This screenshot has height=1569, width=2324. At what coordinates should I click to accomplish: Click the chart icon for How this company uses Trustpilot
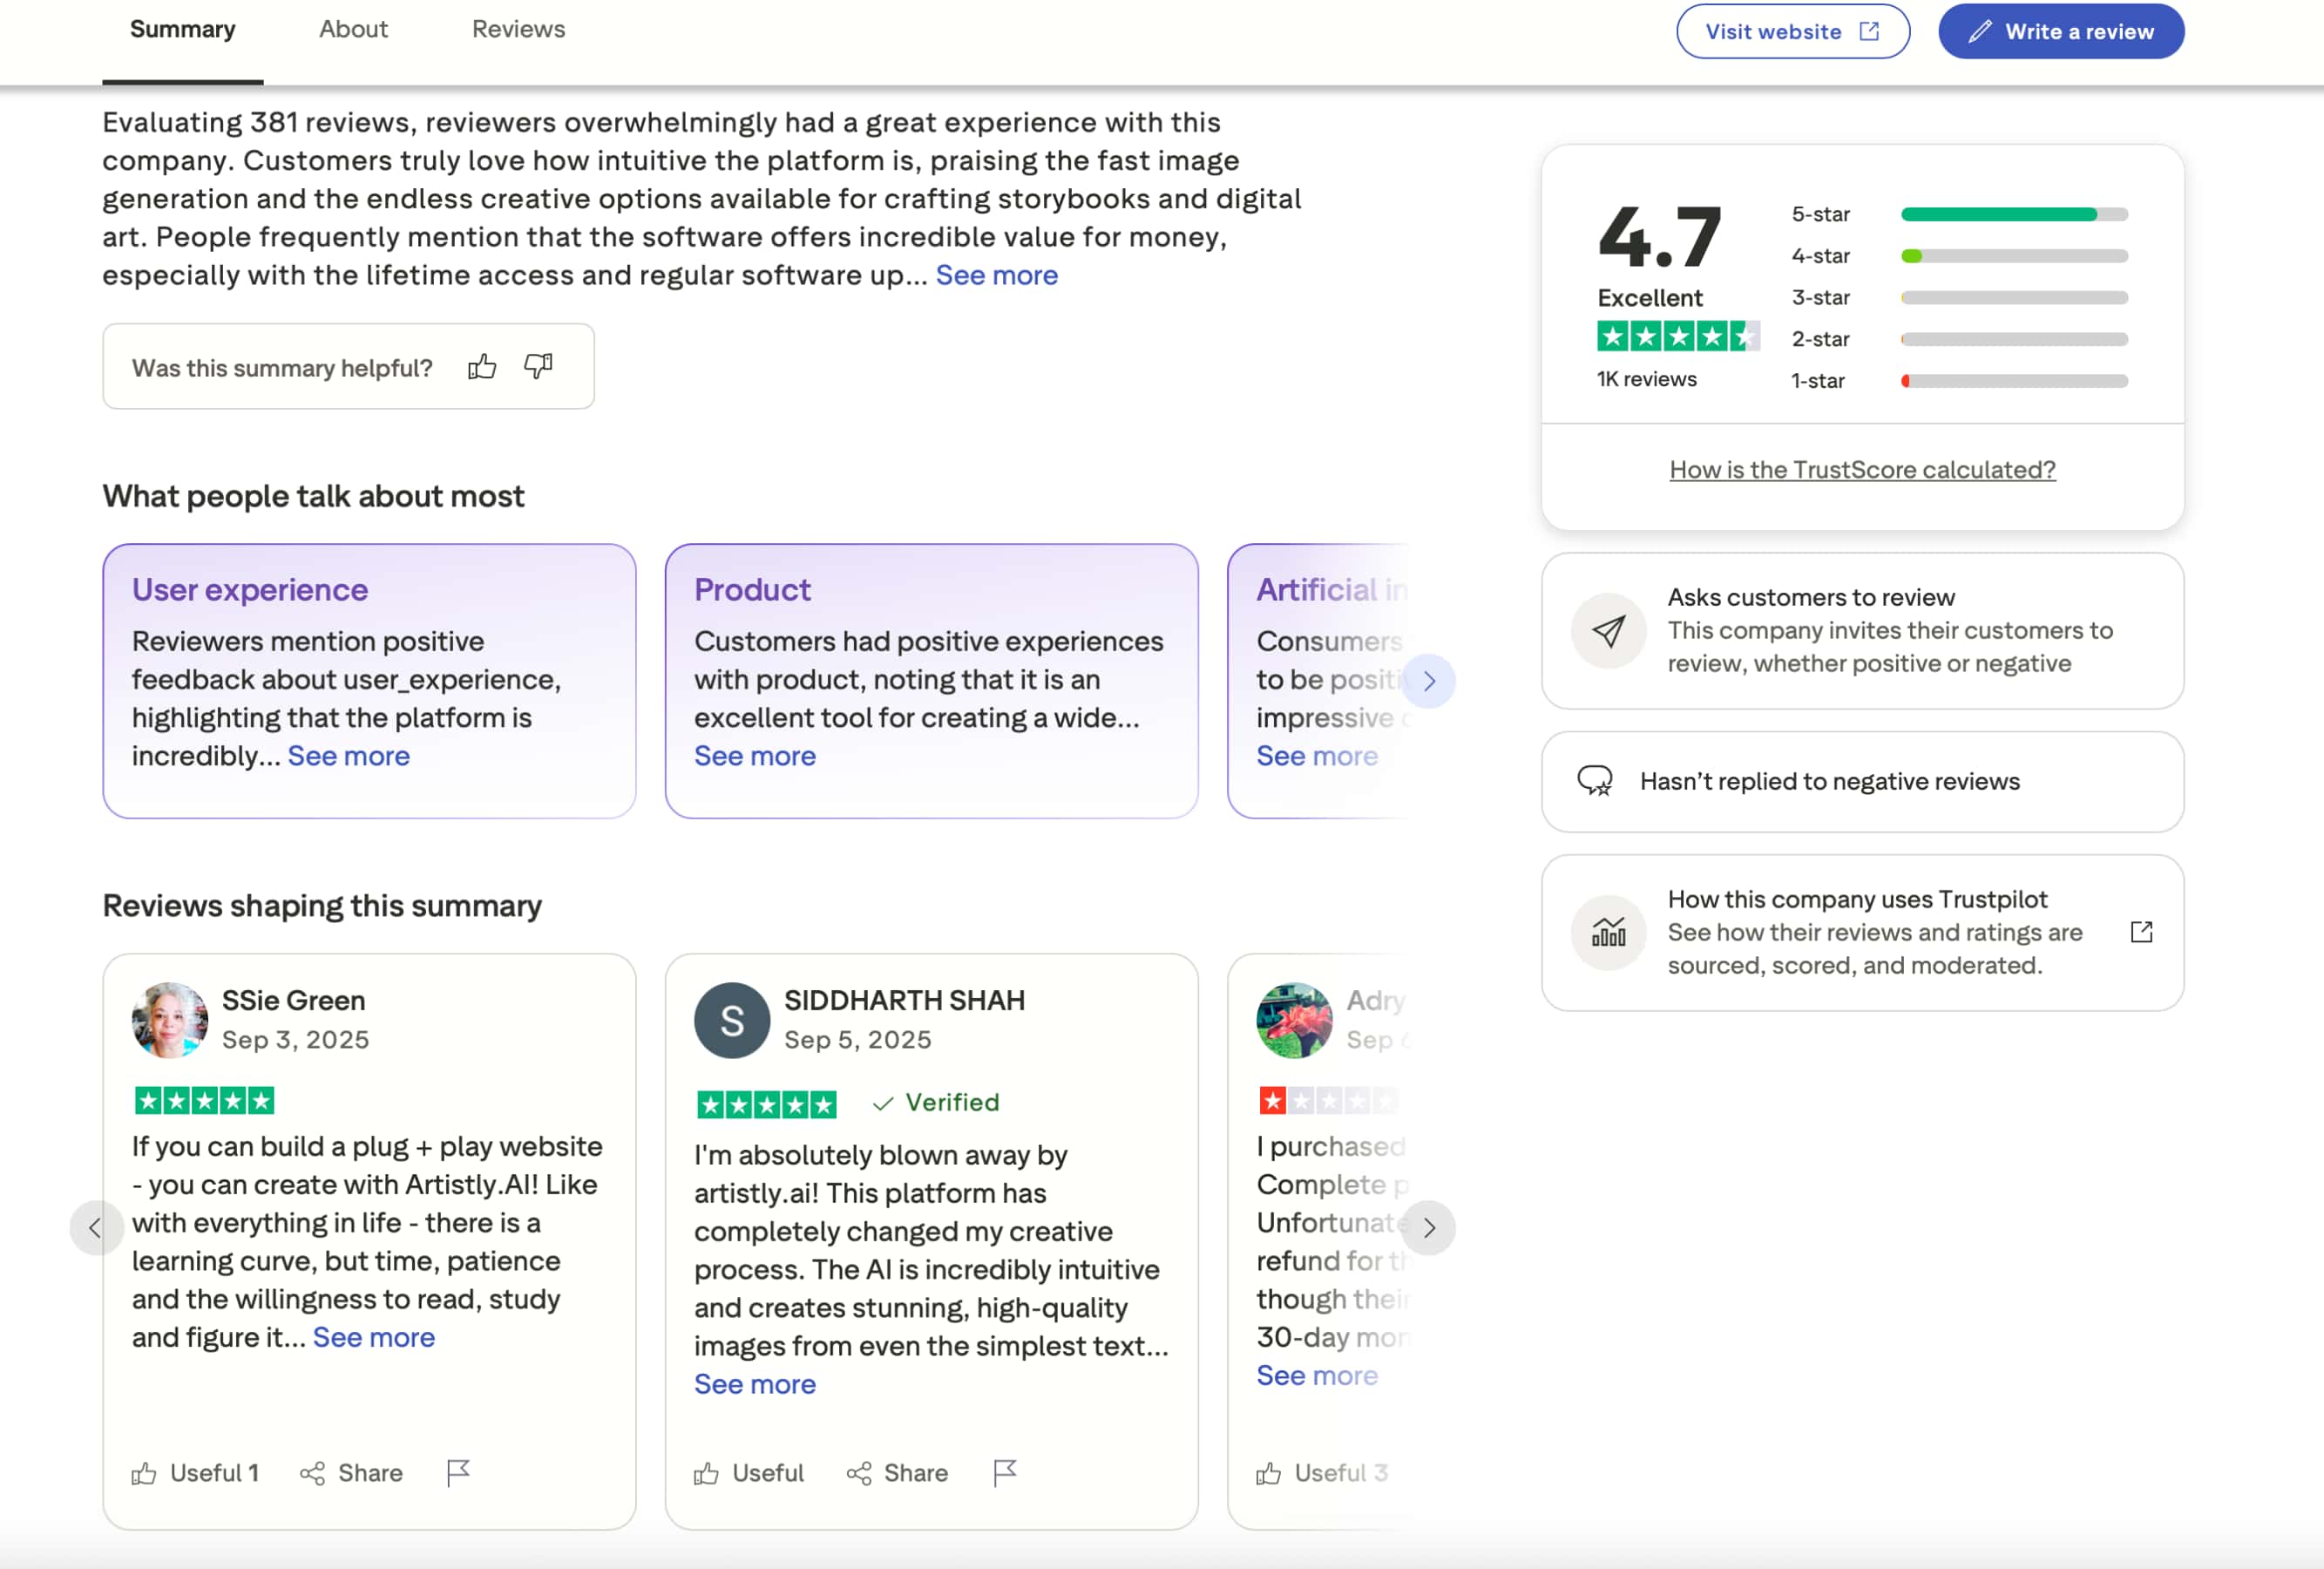1608,932
